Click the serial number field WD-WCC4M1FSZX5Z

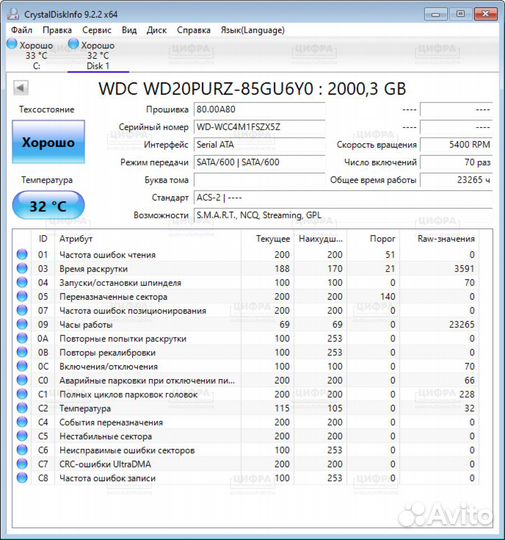259,127
